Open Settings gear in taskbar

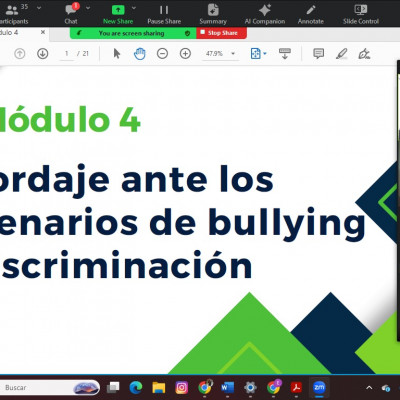[x=250, y=387]
